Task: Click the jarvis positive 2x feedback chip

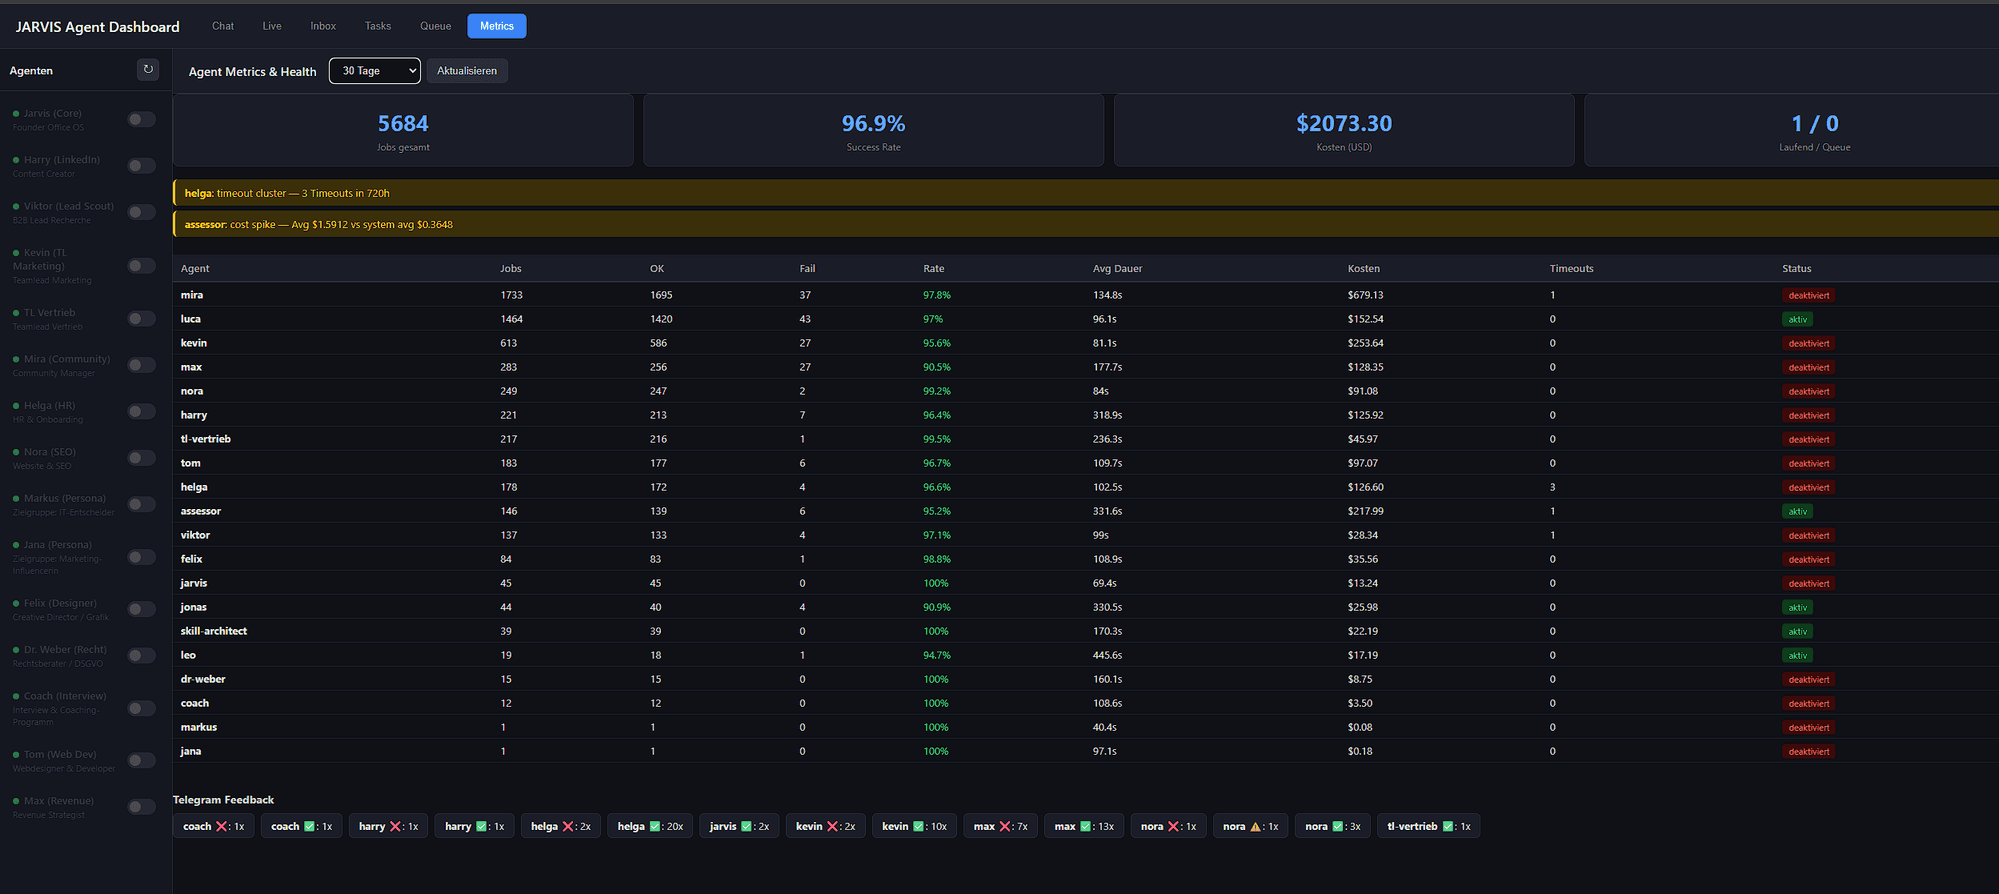Action: tap(739, 826)
